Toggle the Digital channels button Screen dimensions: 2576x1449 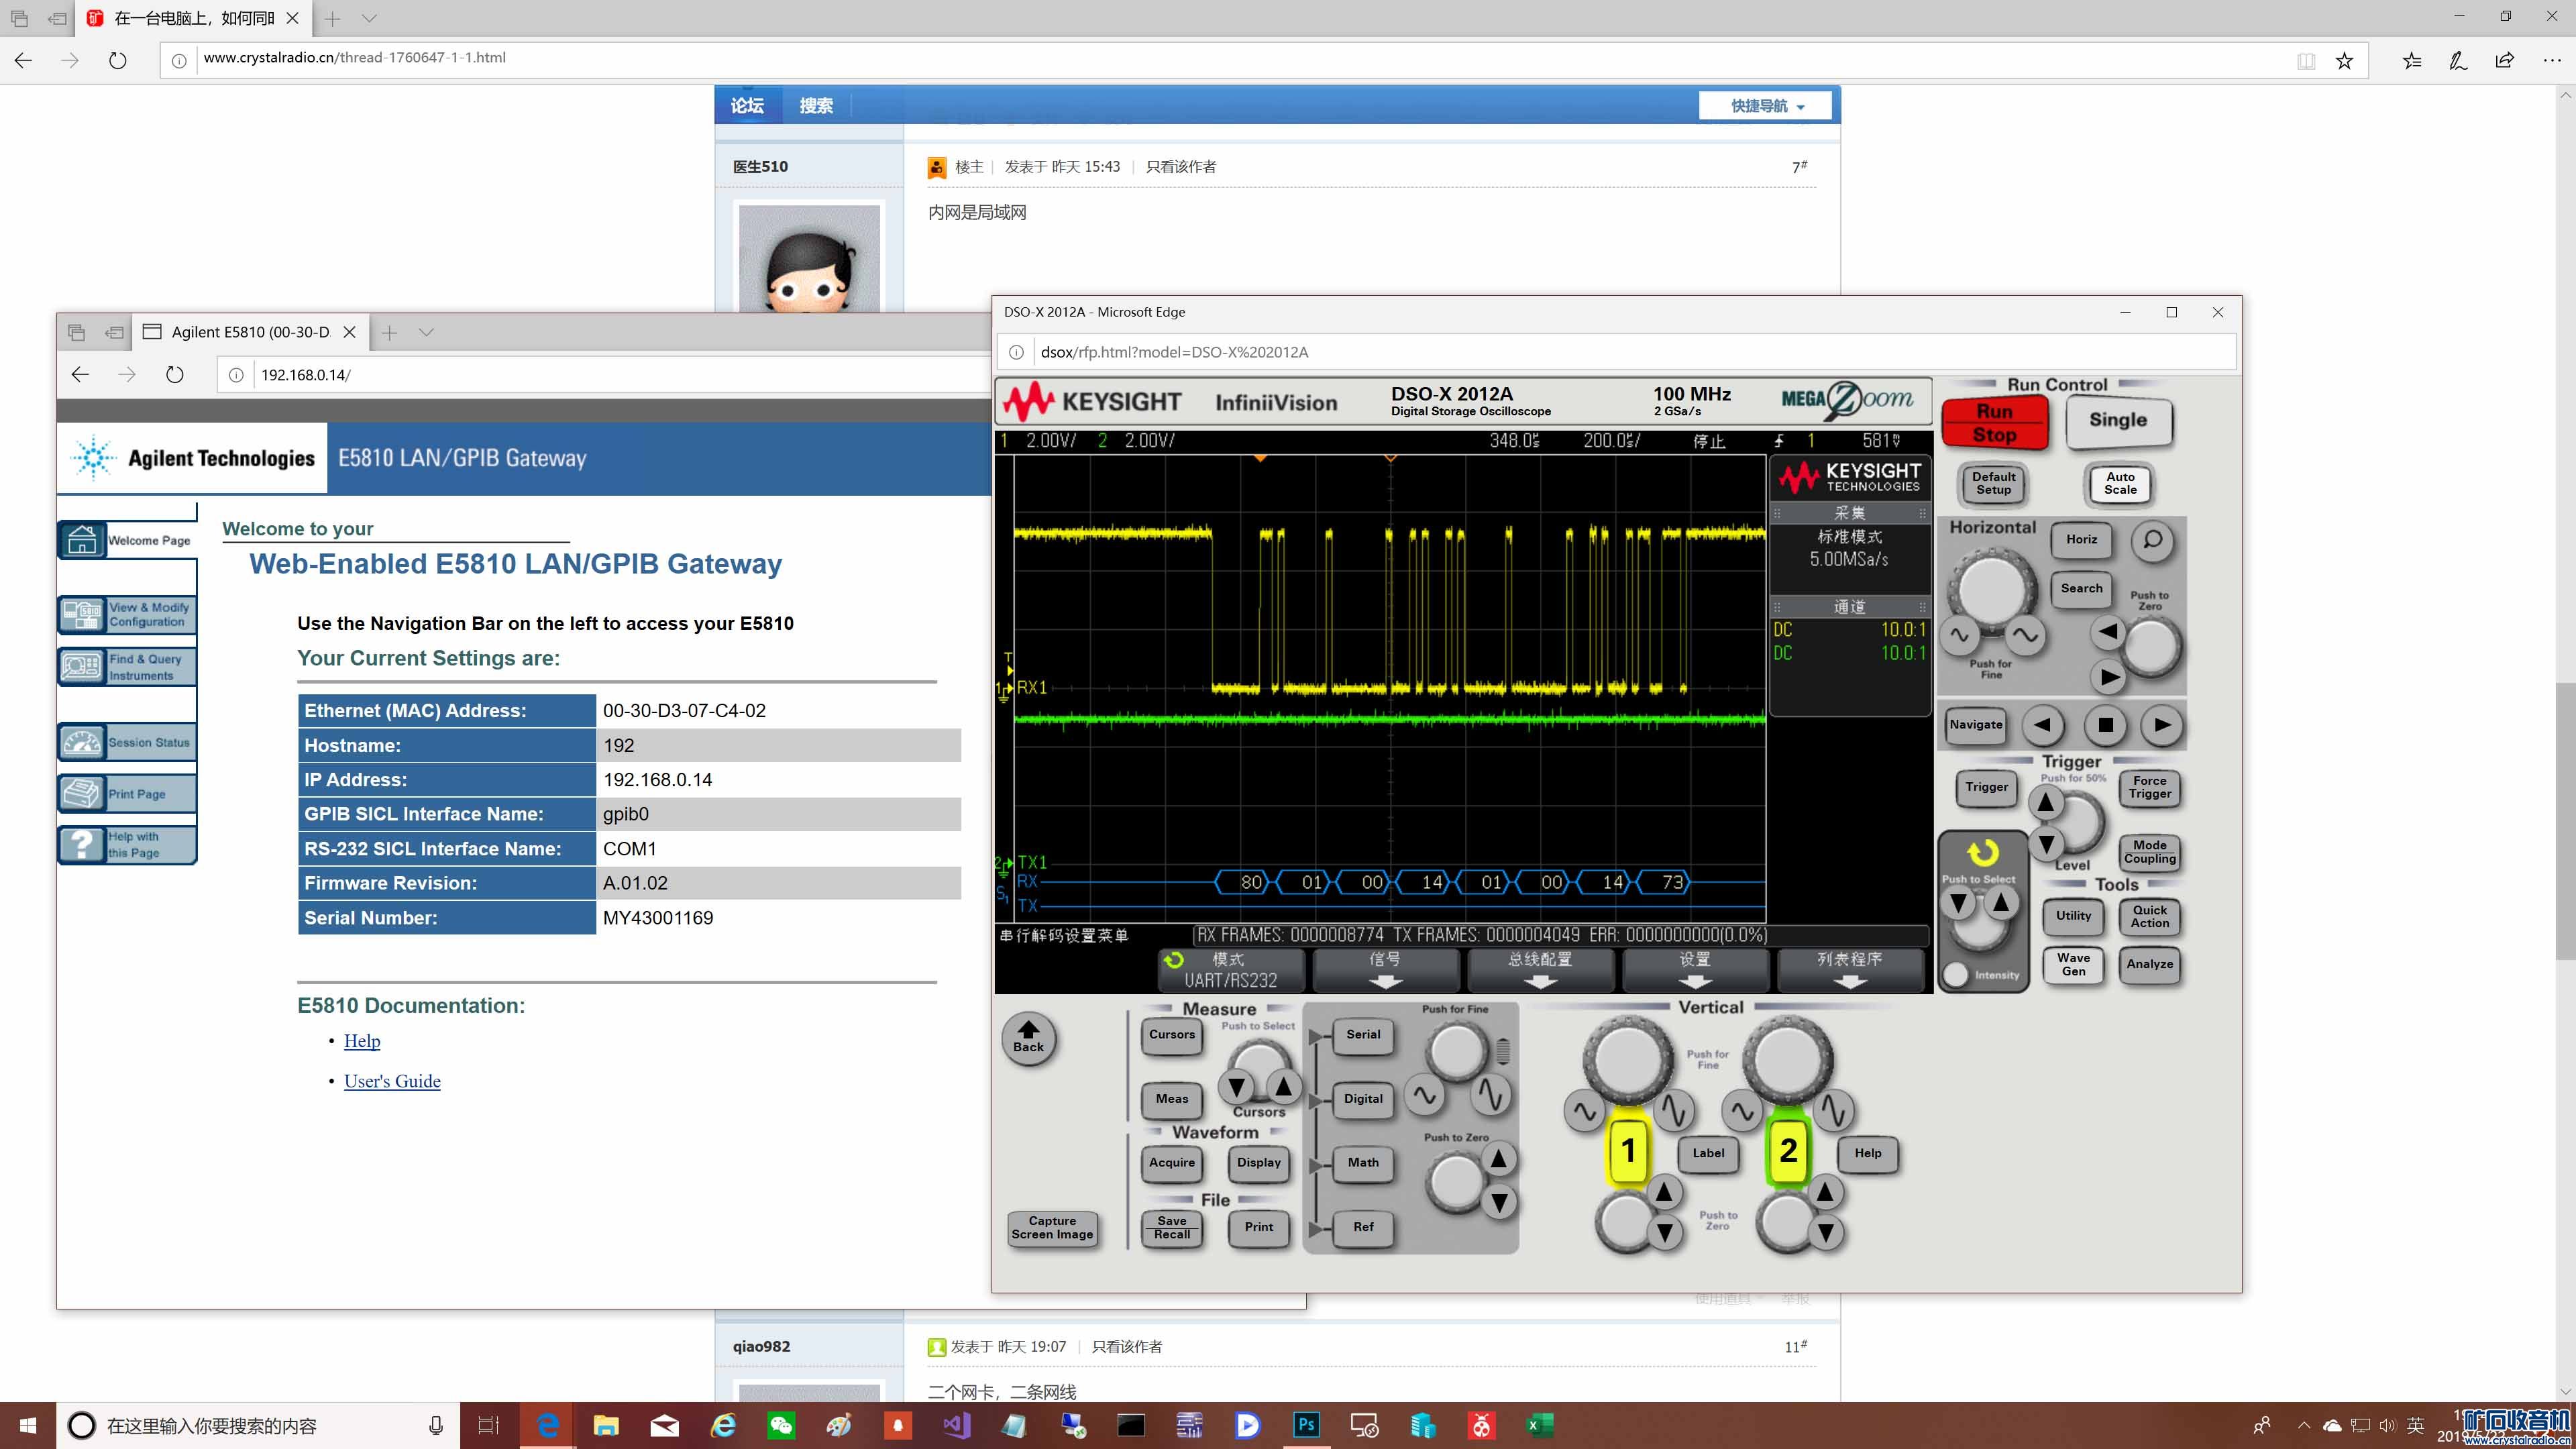click(x=1362, y=1099)
